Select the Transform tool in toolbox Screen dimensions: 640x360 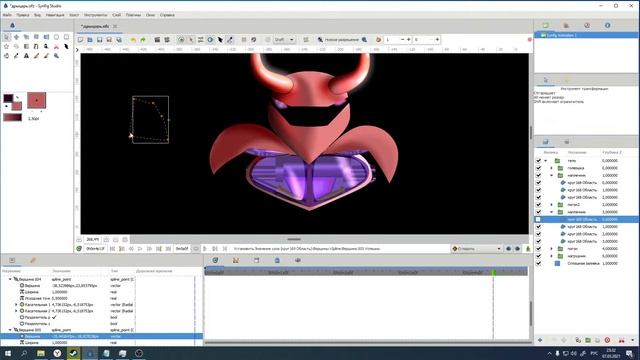coord(7,37)
